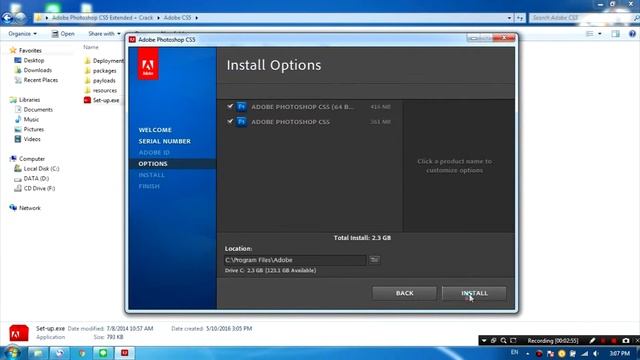640x360 pixels.
Task: Select Music library
Action: [27, 119]
